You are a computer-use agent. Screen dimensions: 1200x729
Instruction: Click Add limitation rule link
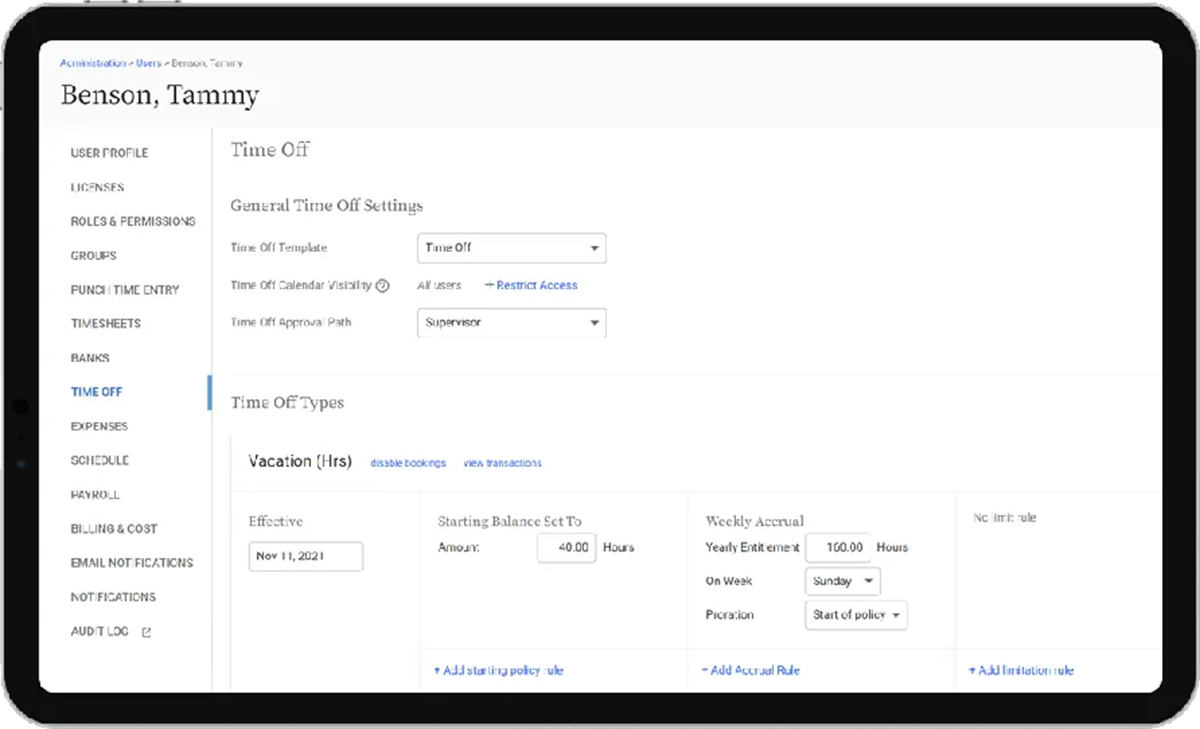[1021, 670]
